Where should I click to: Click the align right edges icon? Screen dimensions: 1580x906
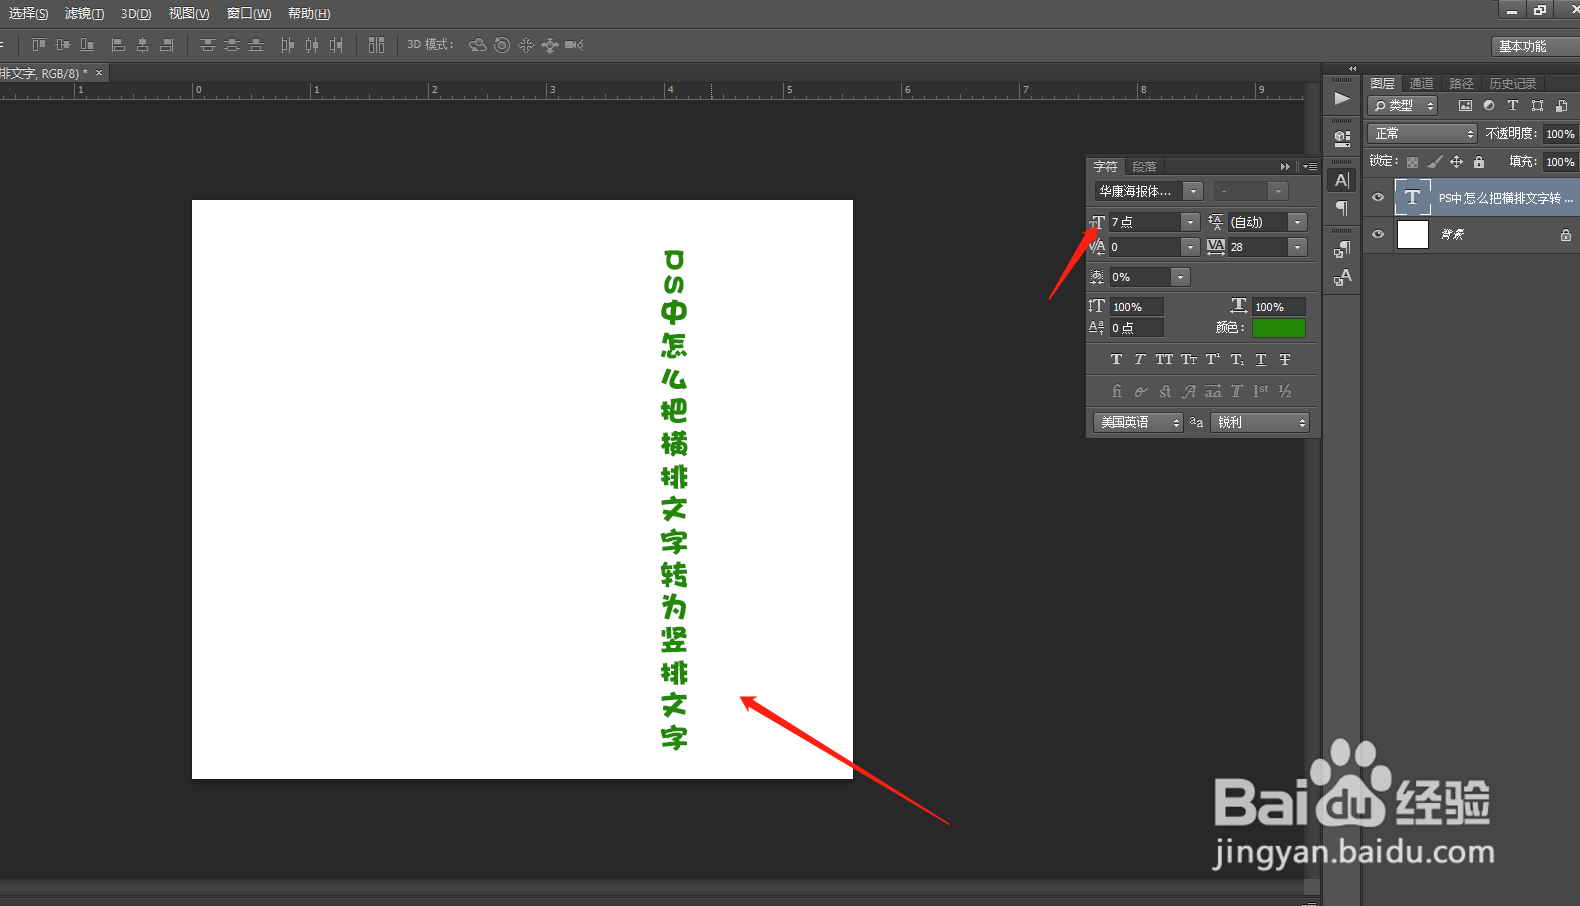coord(166,45)
